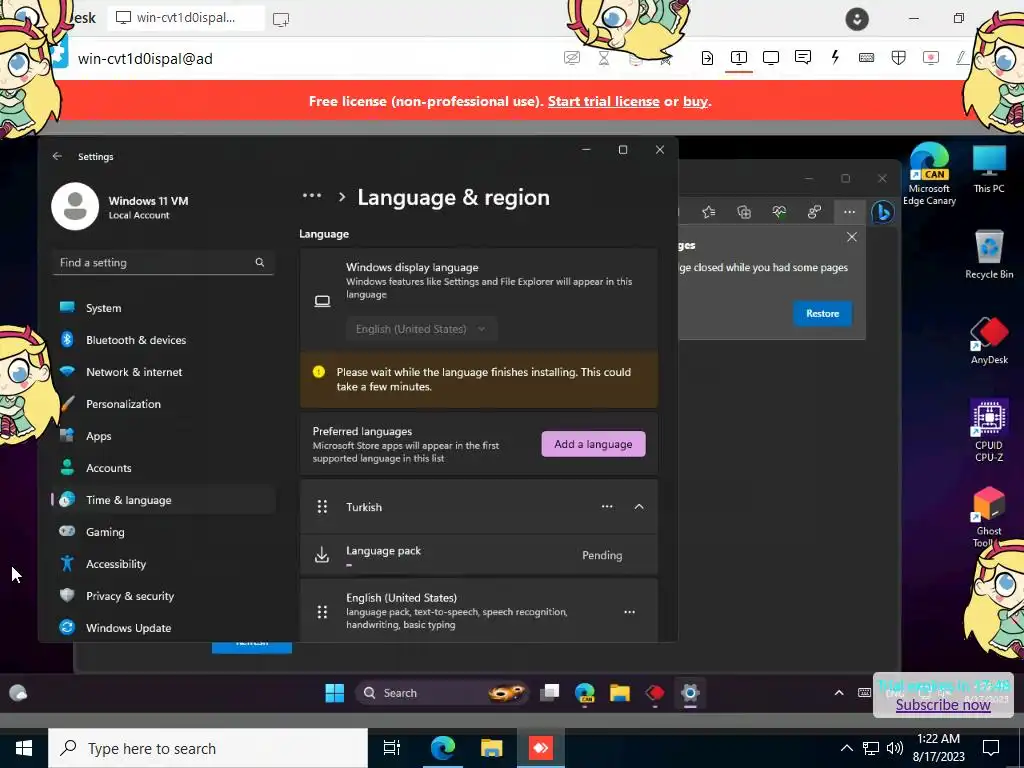Open AnyDesk actions lightning bolt menu
1024x768 pixels.
coord(835,57)
